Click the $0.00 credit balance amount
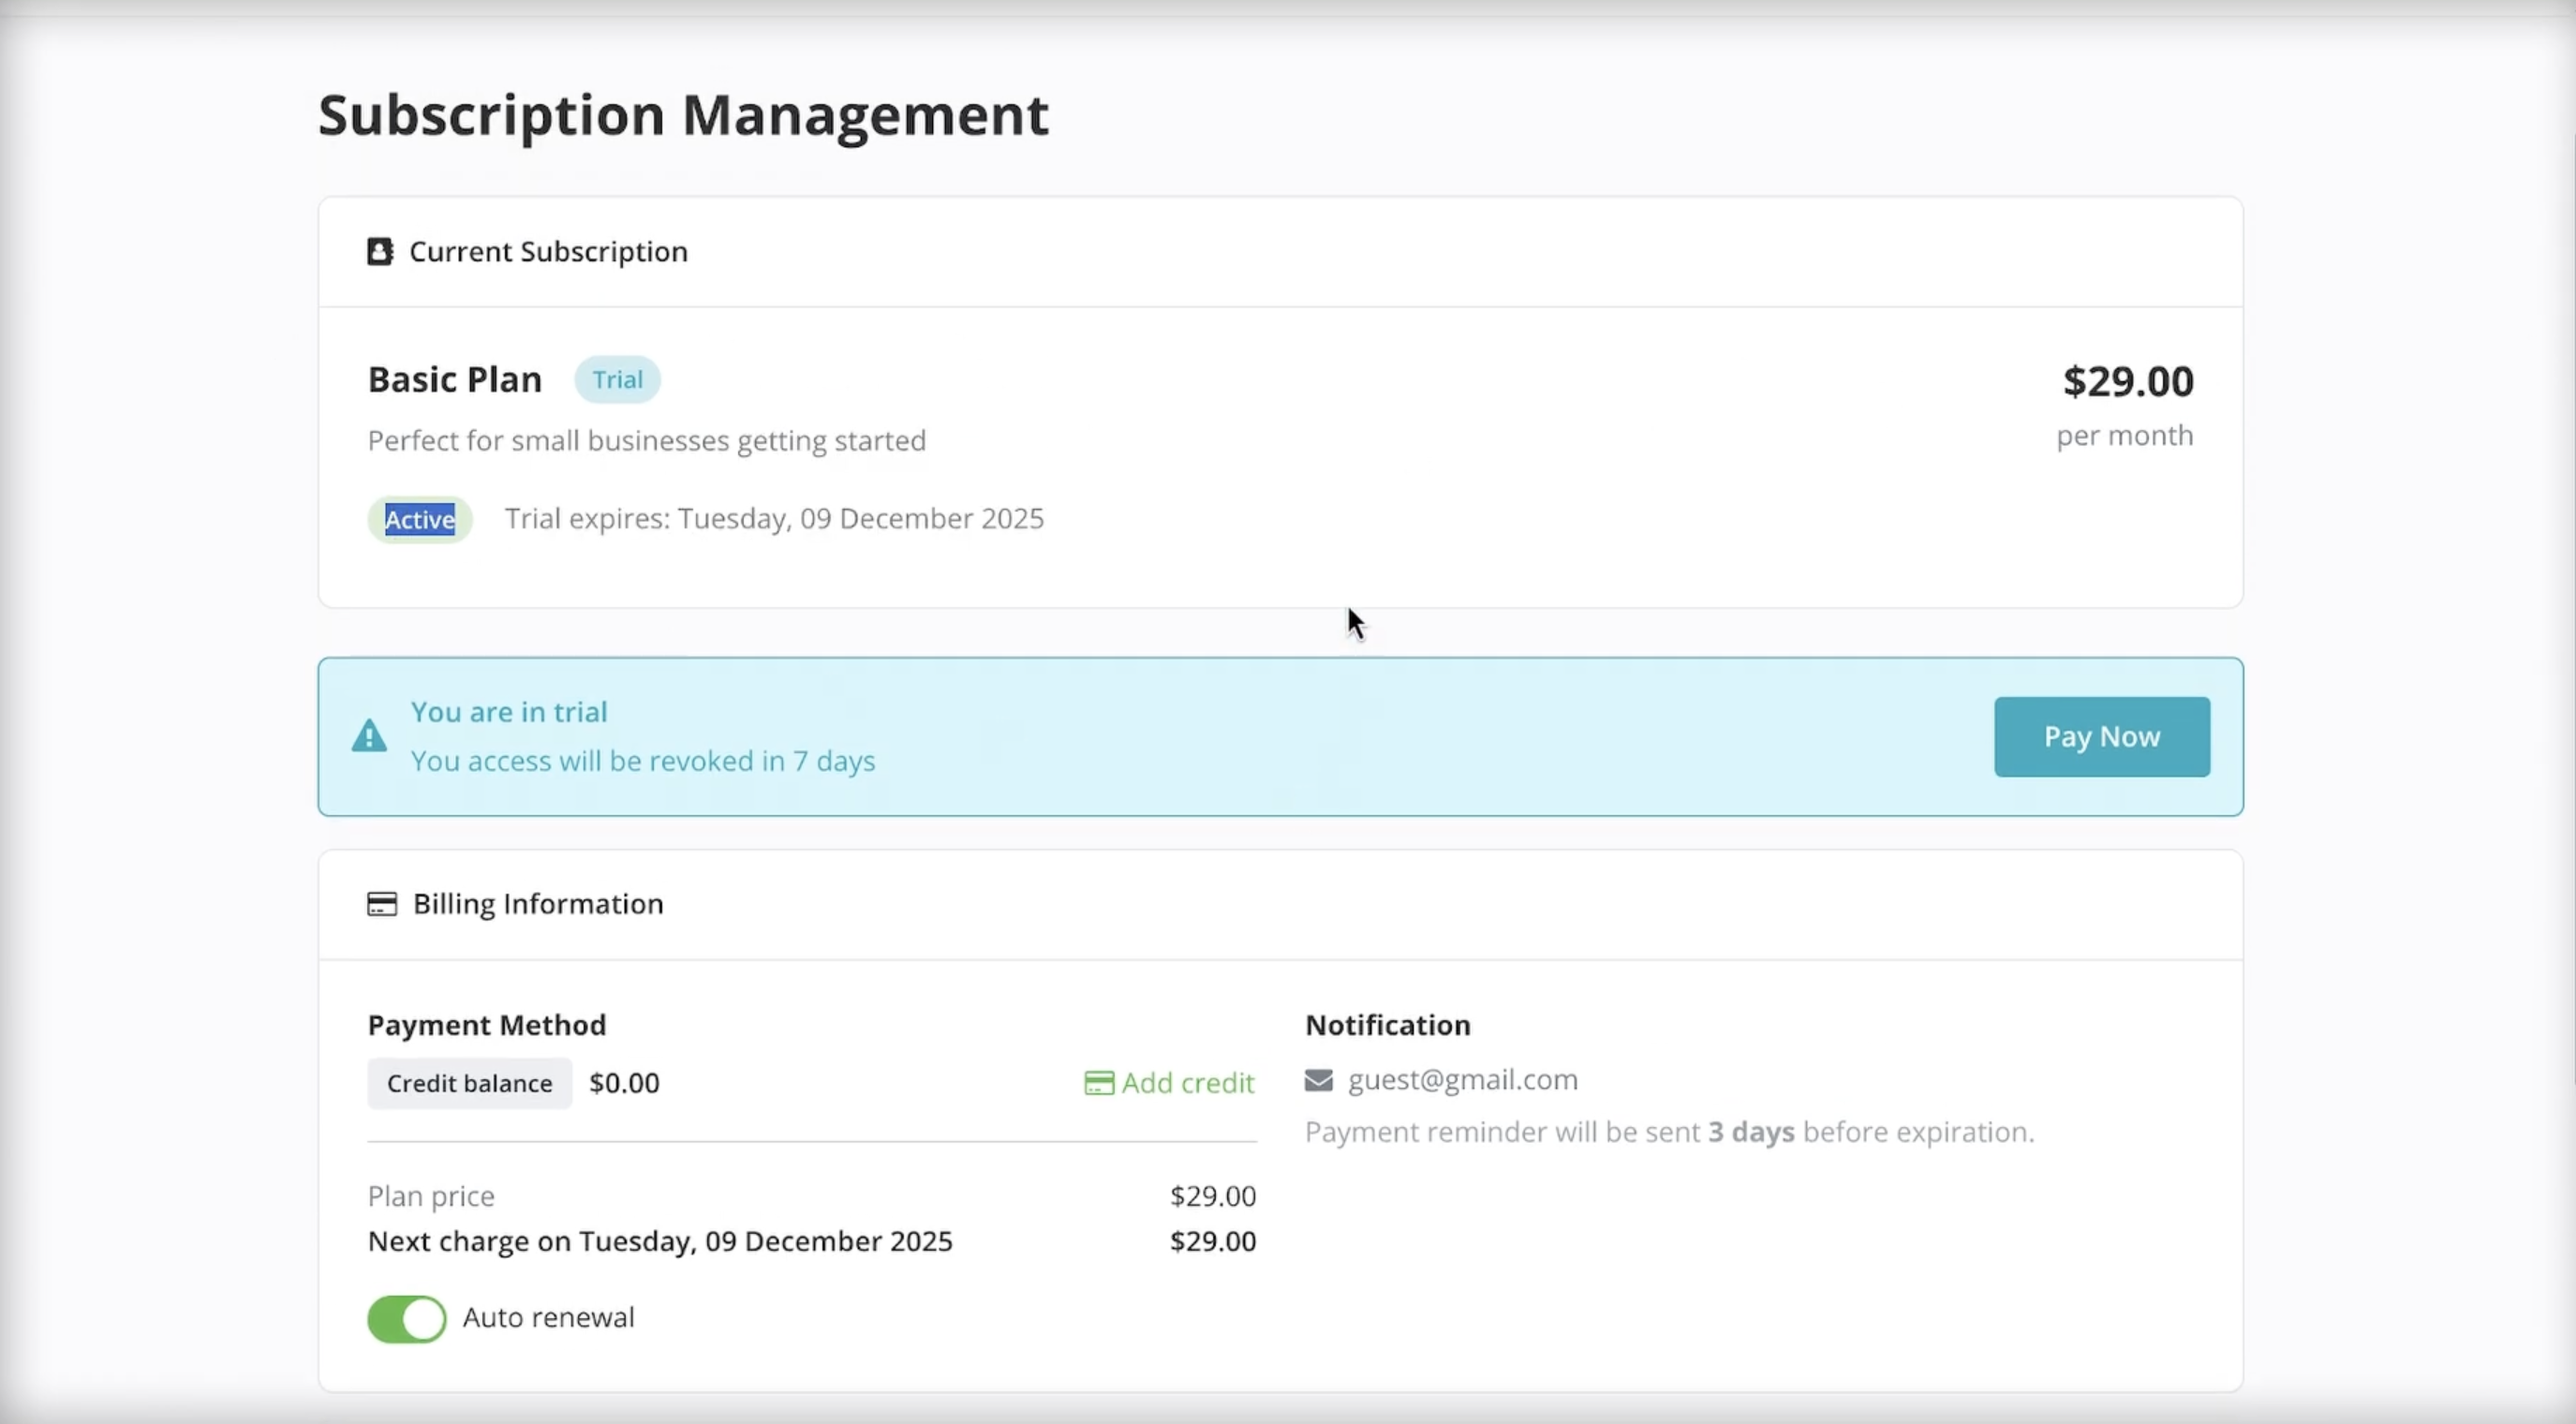This screenshot has height=1424, width=2576. [624, 1083]
